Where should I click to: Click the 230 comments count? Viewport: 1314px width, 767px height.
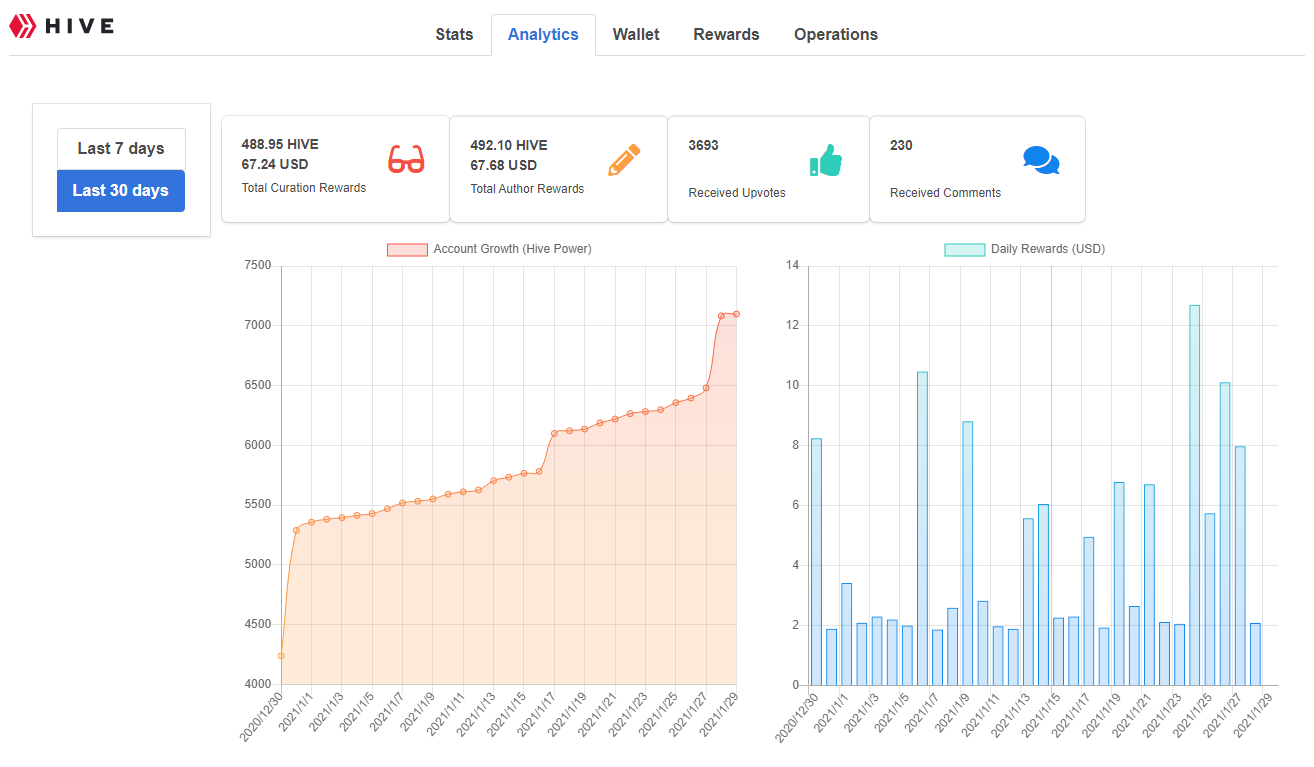(x=901, y=145)
